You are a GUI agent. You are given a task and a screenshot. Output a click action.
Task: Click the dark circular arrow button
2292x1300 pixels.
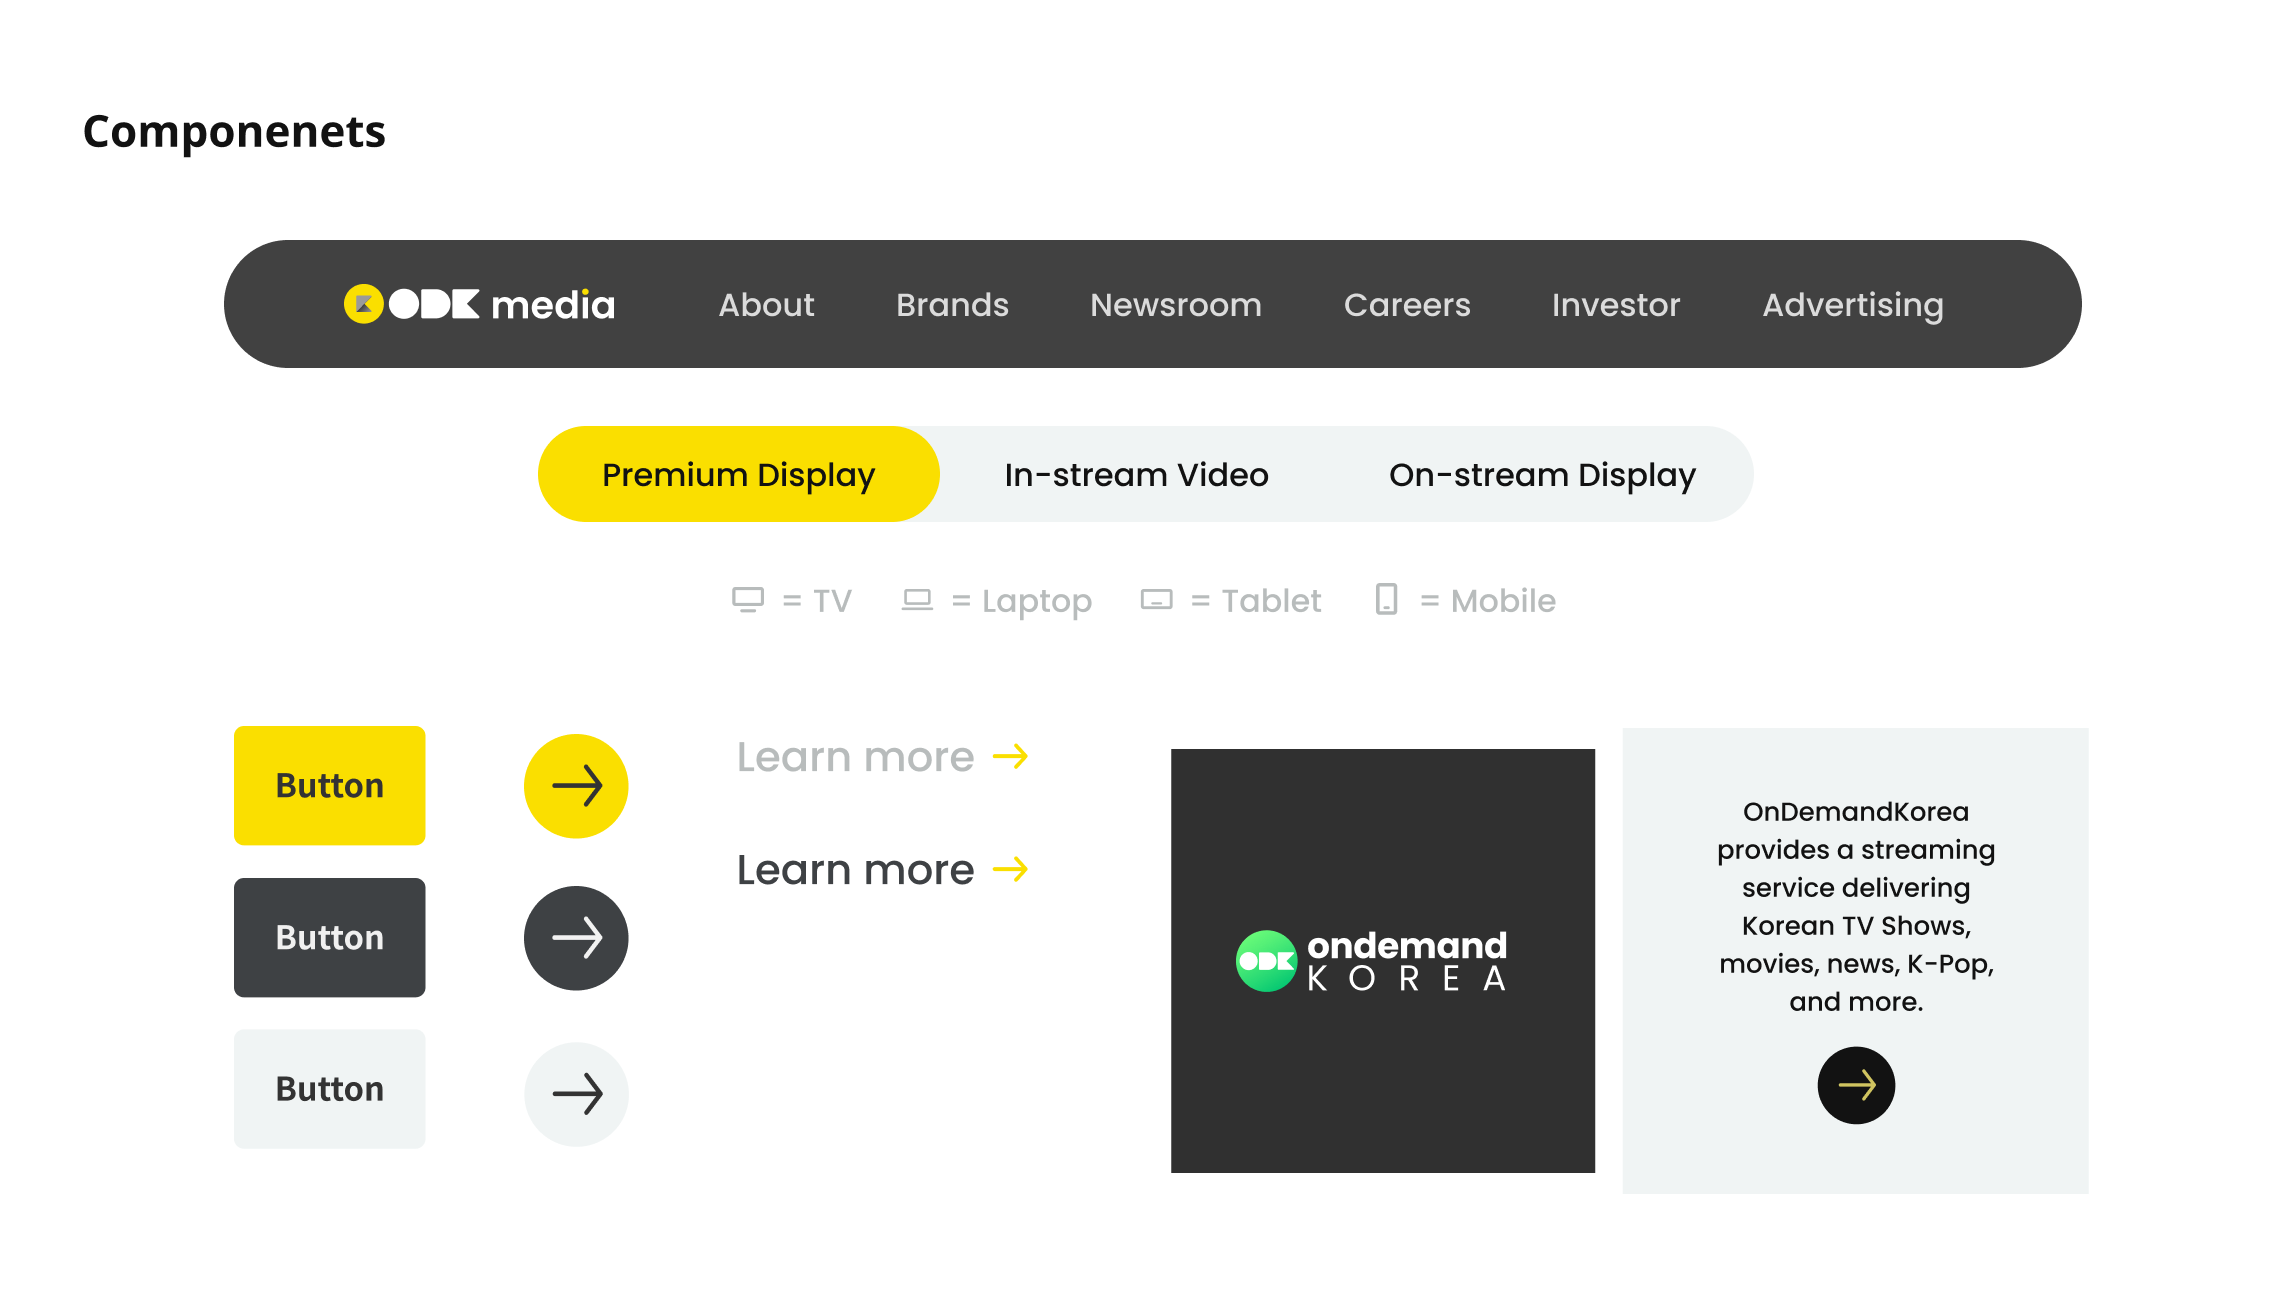576,938
